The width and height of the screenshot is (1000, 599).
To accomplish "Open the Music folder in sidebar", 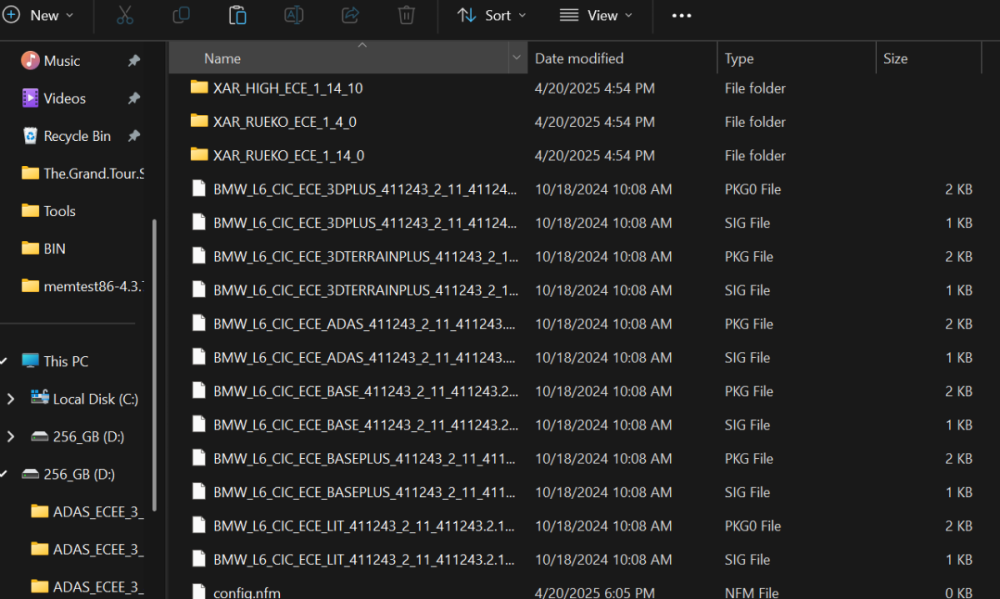I will point(61,61).
